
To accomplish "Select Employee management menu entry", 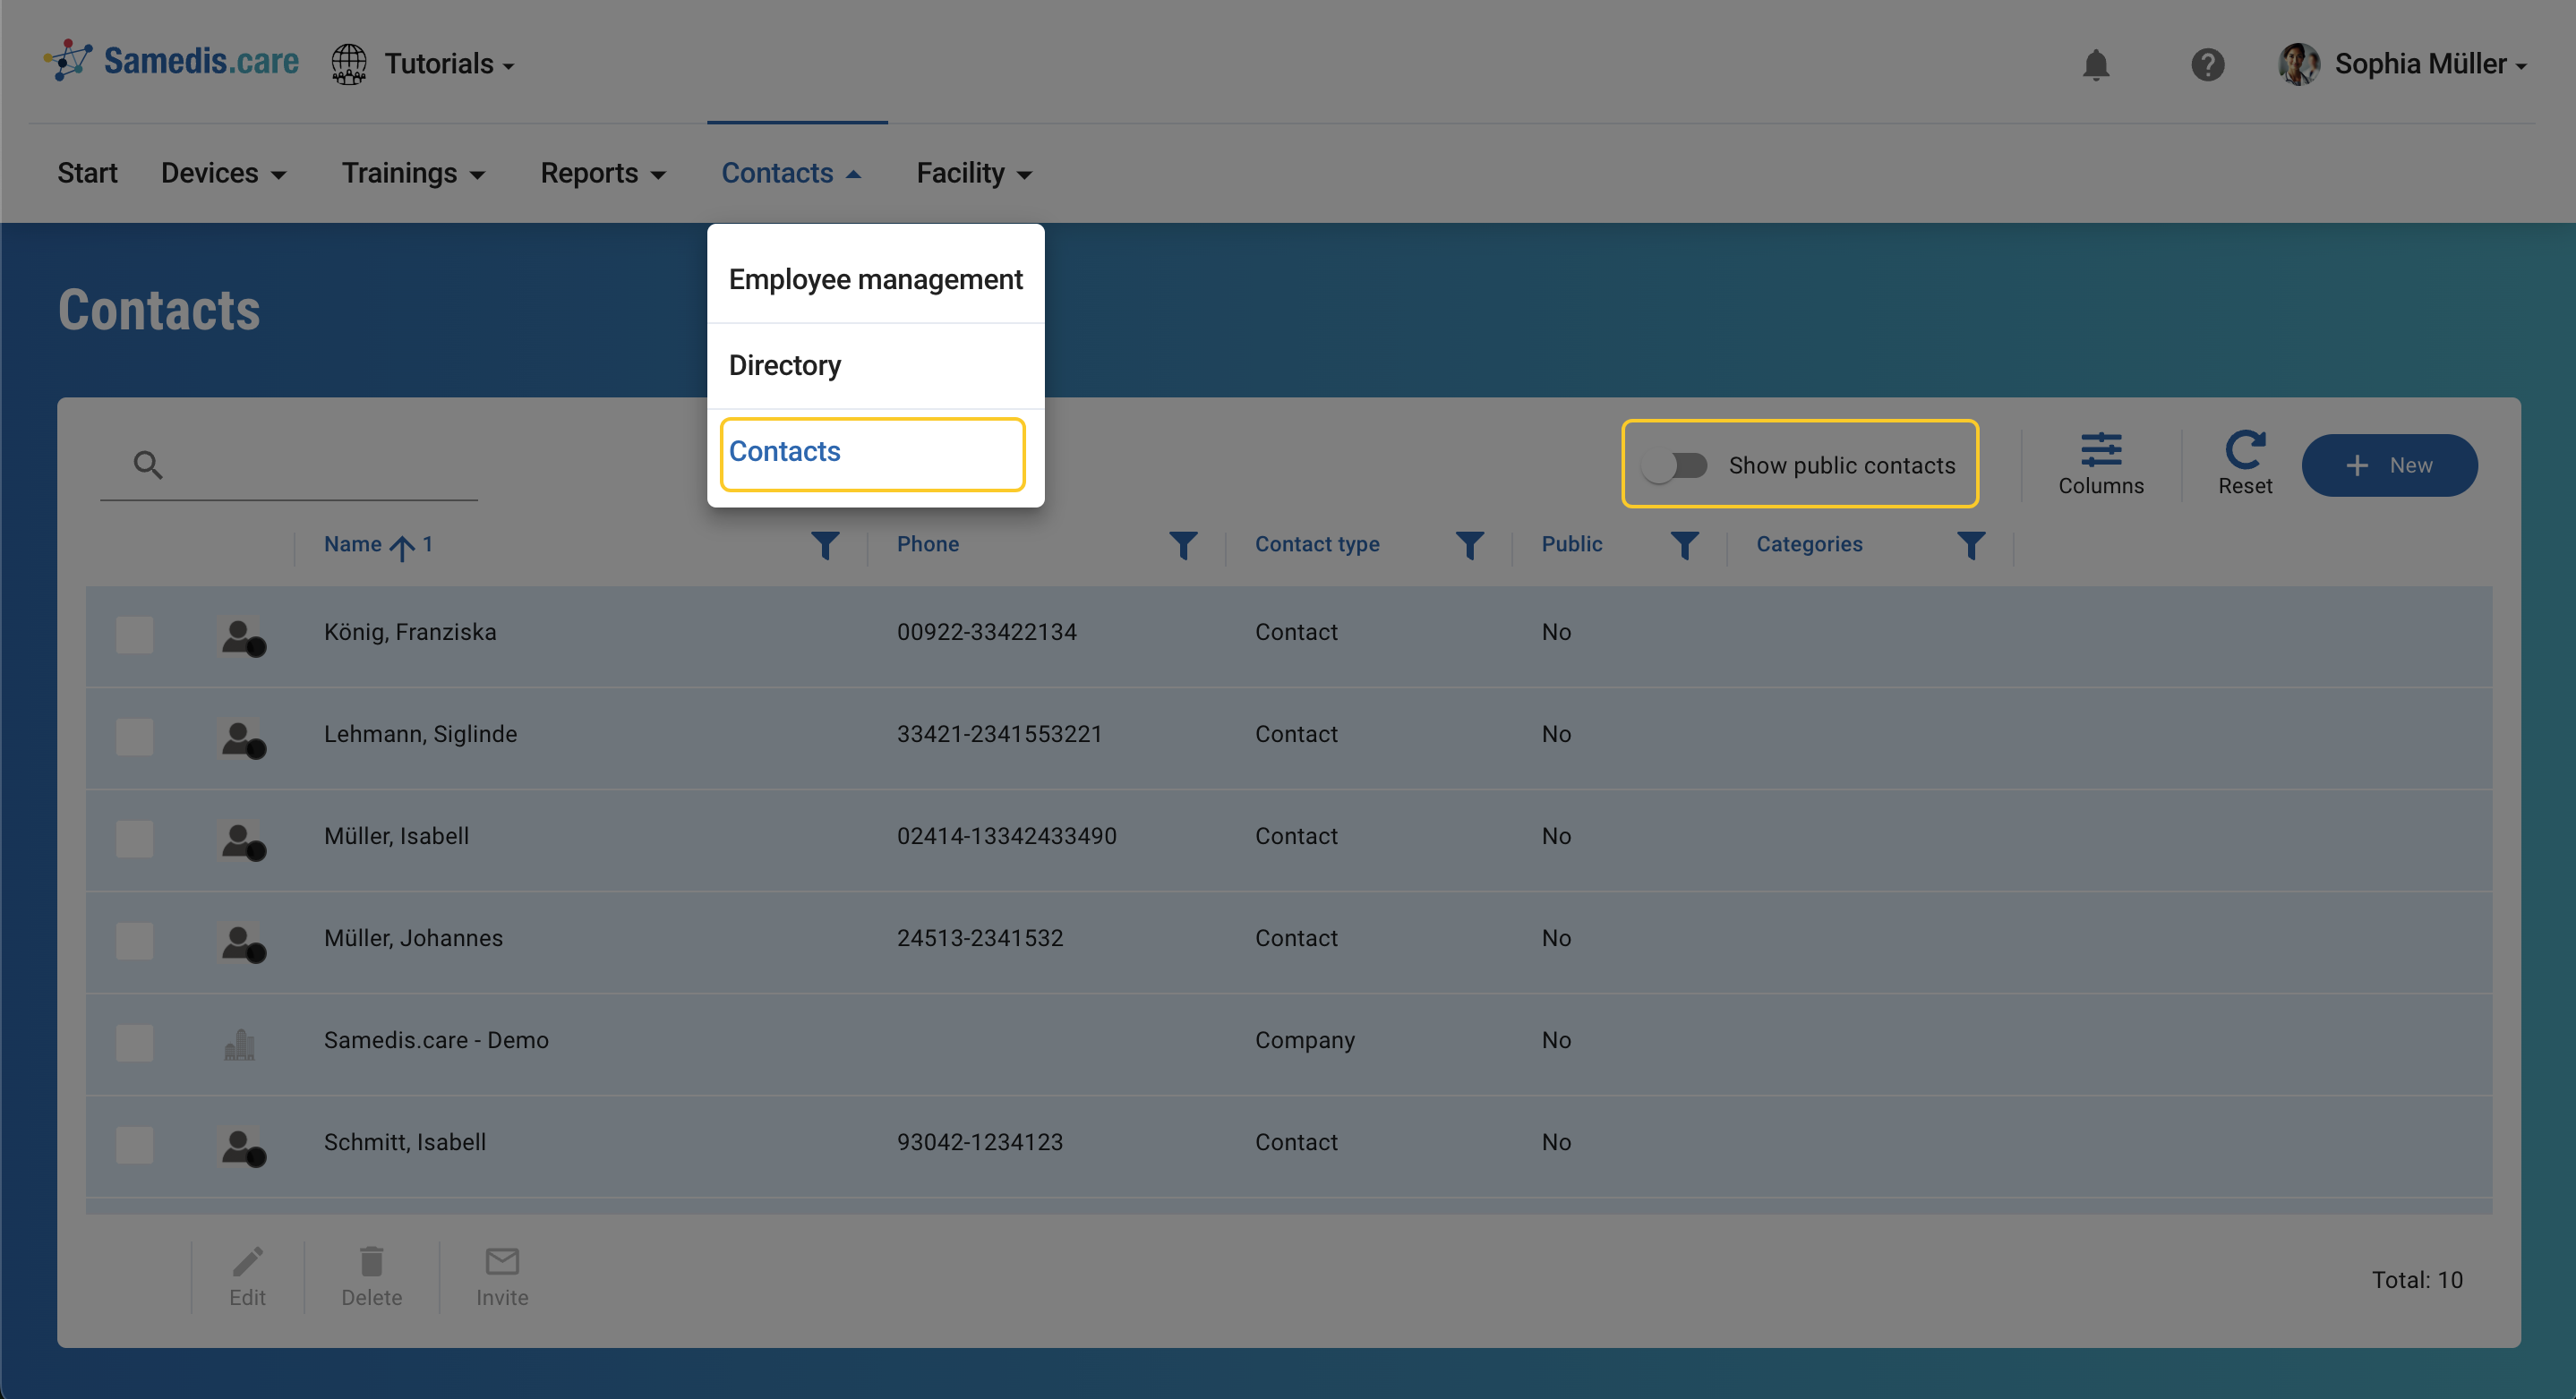I will point(875,279).
